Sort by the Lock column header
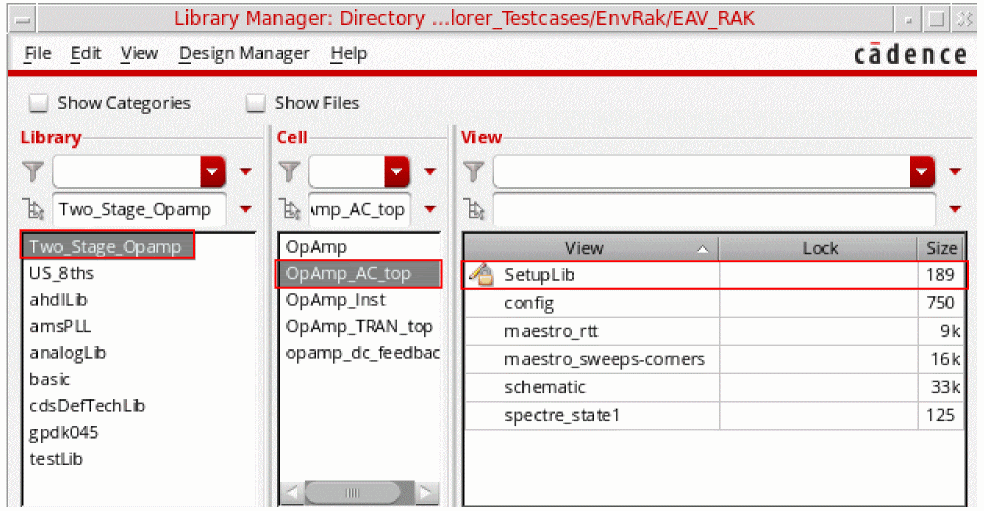 (818, 248)
